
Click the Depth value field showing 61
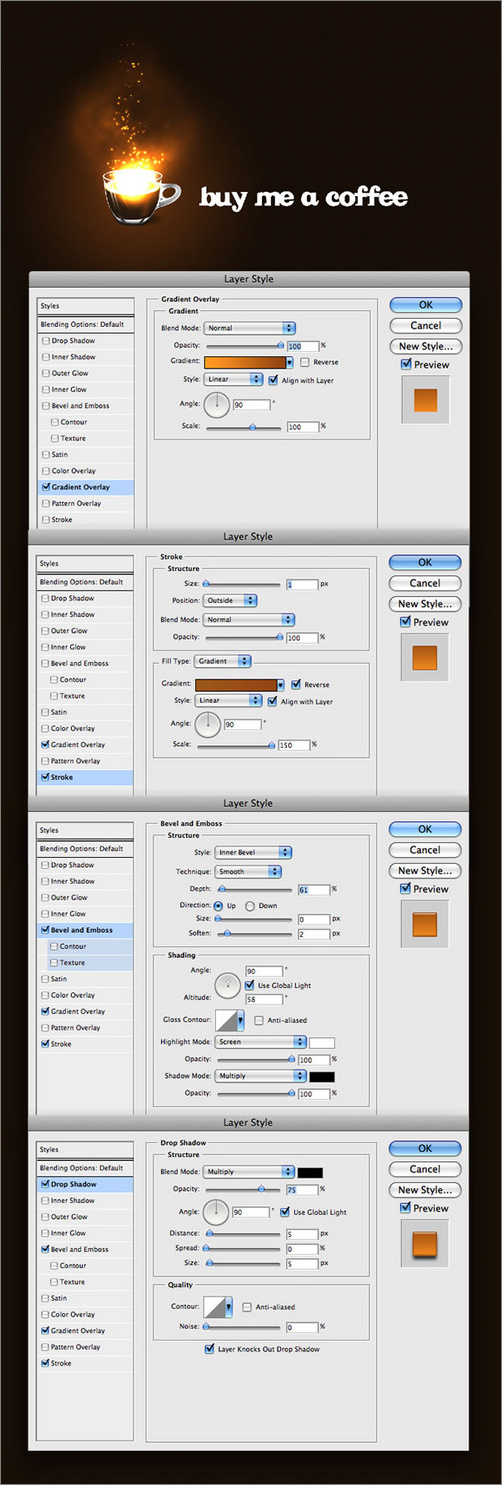point(314,889)
